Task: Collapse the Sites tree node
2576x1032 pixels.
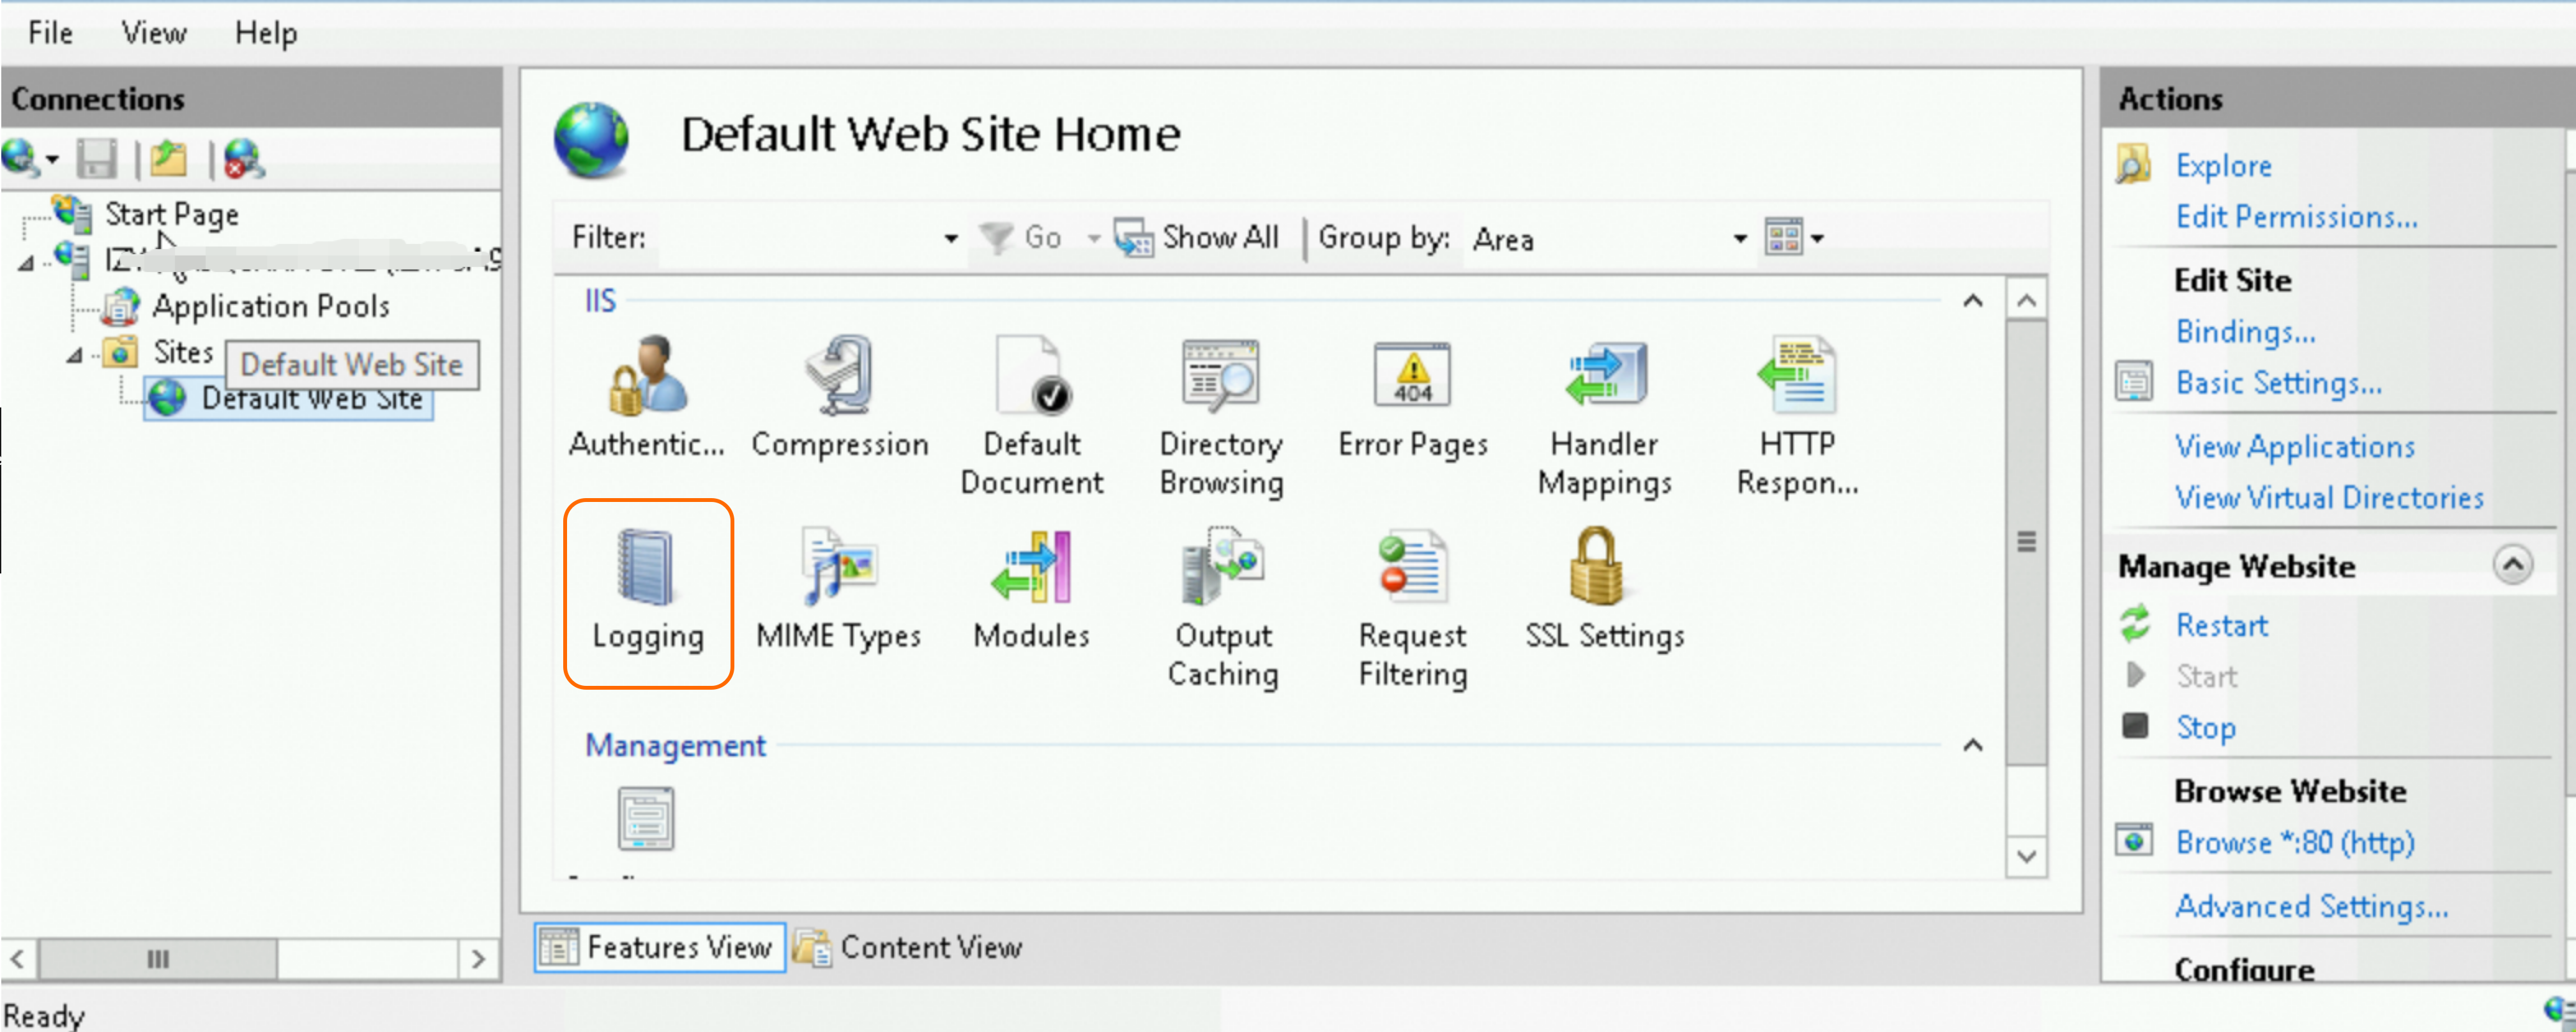Action: [74, 355]
